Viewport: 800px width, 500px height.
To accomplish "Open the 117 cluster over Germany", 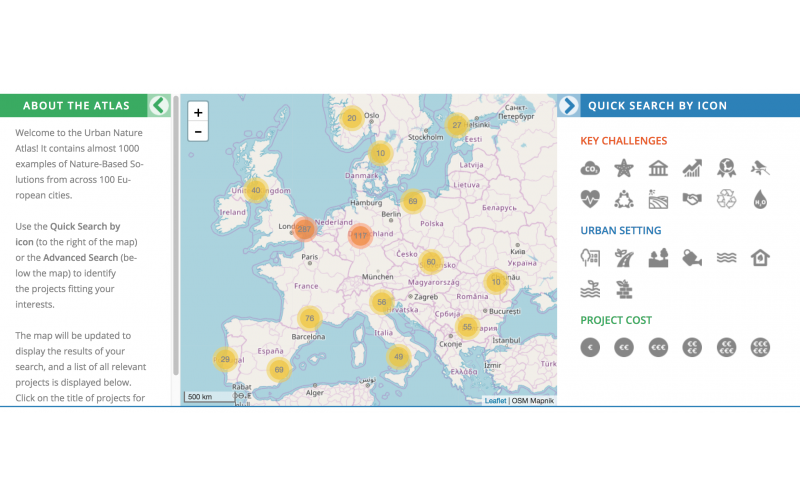I will [x=361, y=236].
